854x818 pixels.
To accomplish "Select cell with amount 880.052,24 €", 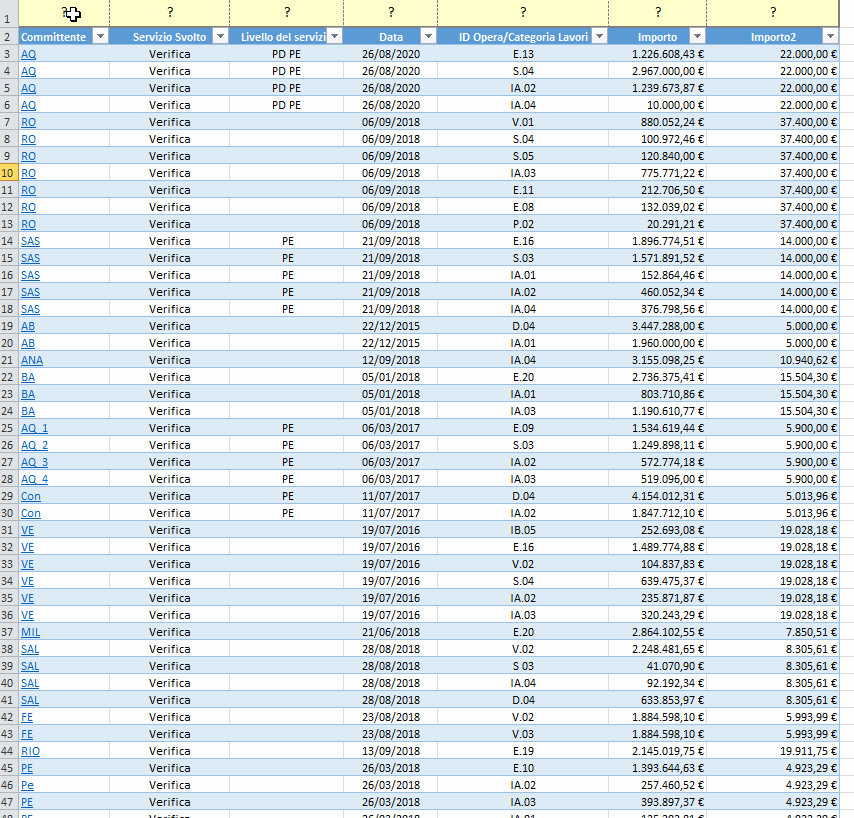I will point(657,122).
